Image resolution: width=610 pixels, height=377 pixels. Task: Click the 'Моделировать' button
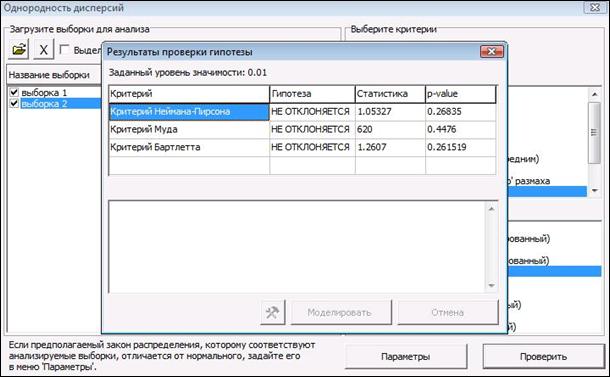pos(341,312)
